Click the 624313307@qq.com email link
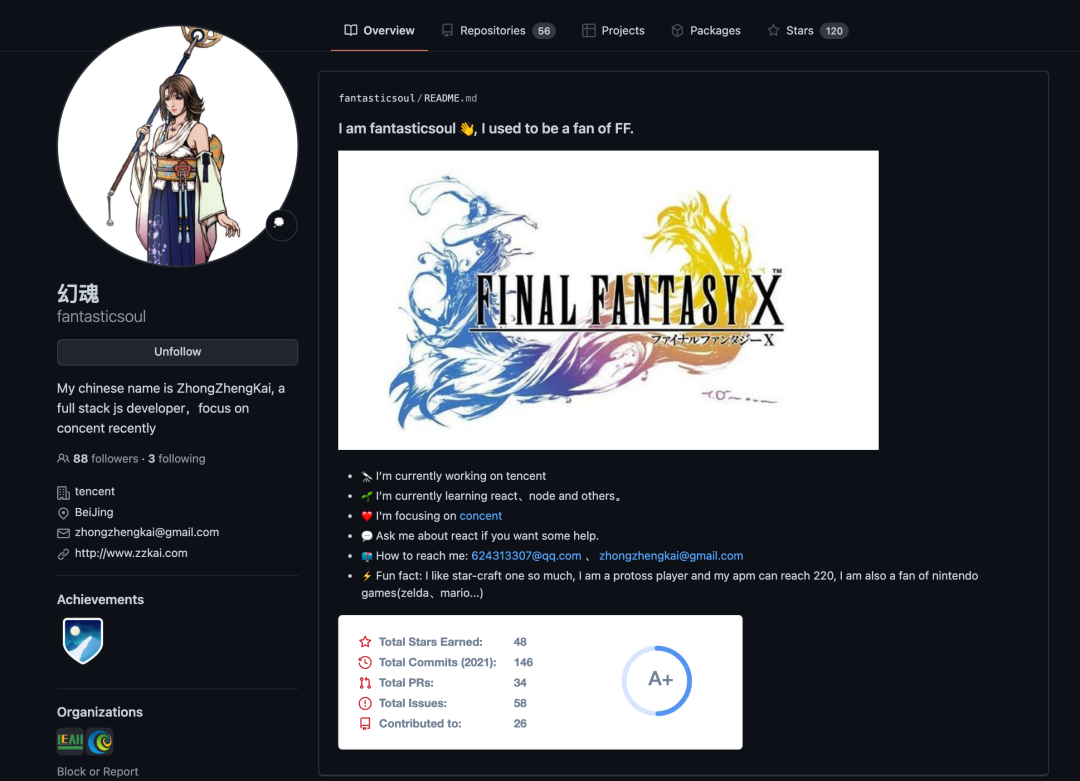The image size is (1080, 781). pos(526,556)
